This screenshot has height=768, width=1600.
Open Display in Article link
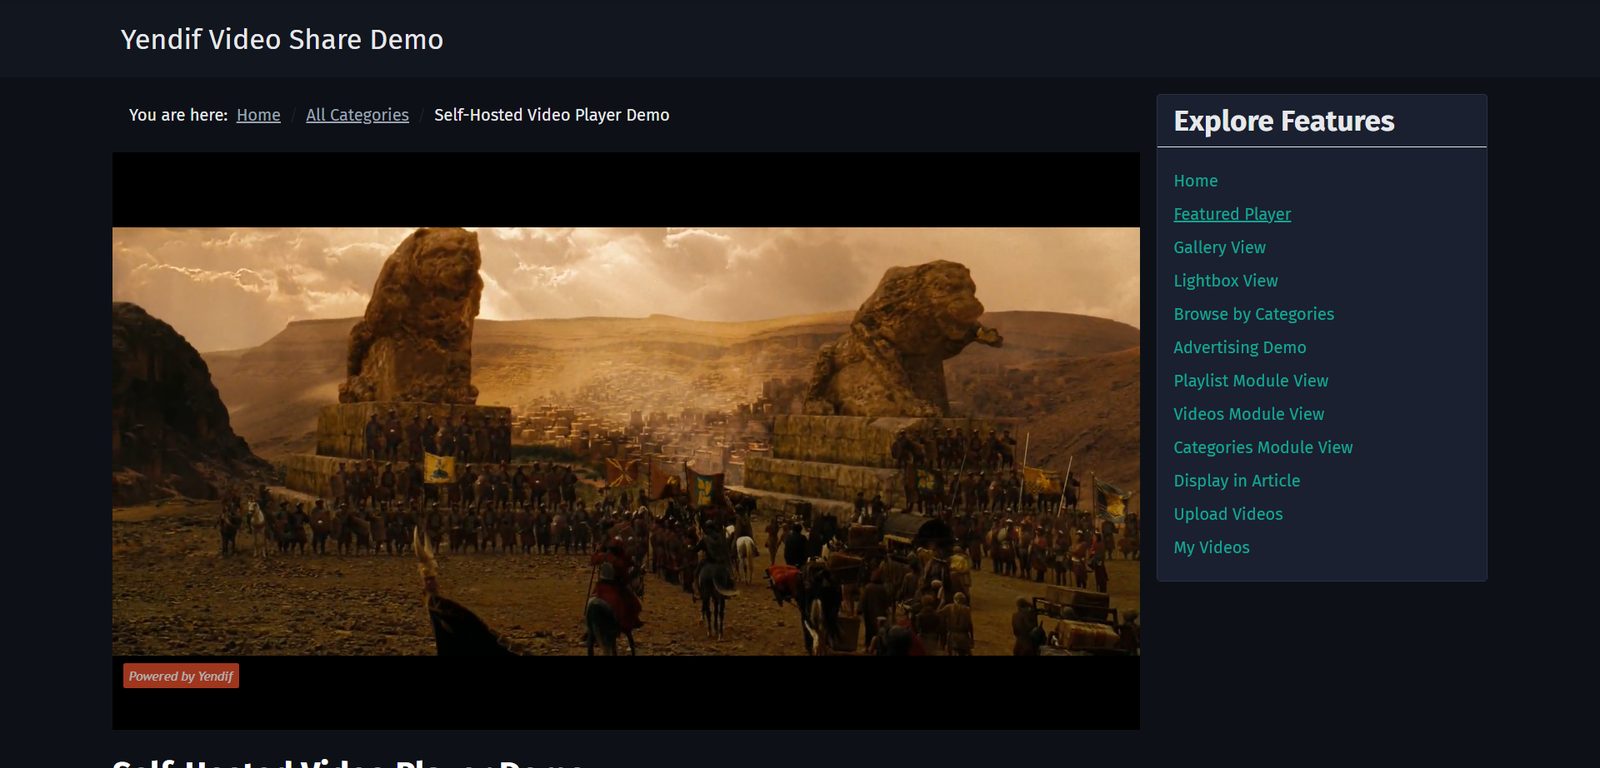coord(1237,481)
